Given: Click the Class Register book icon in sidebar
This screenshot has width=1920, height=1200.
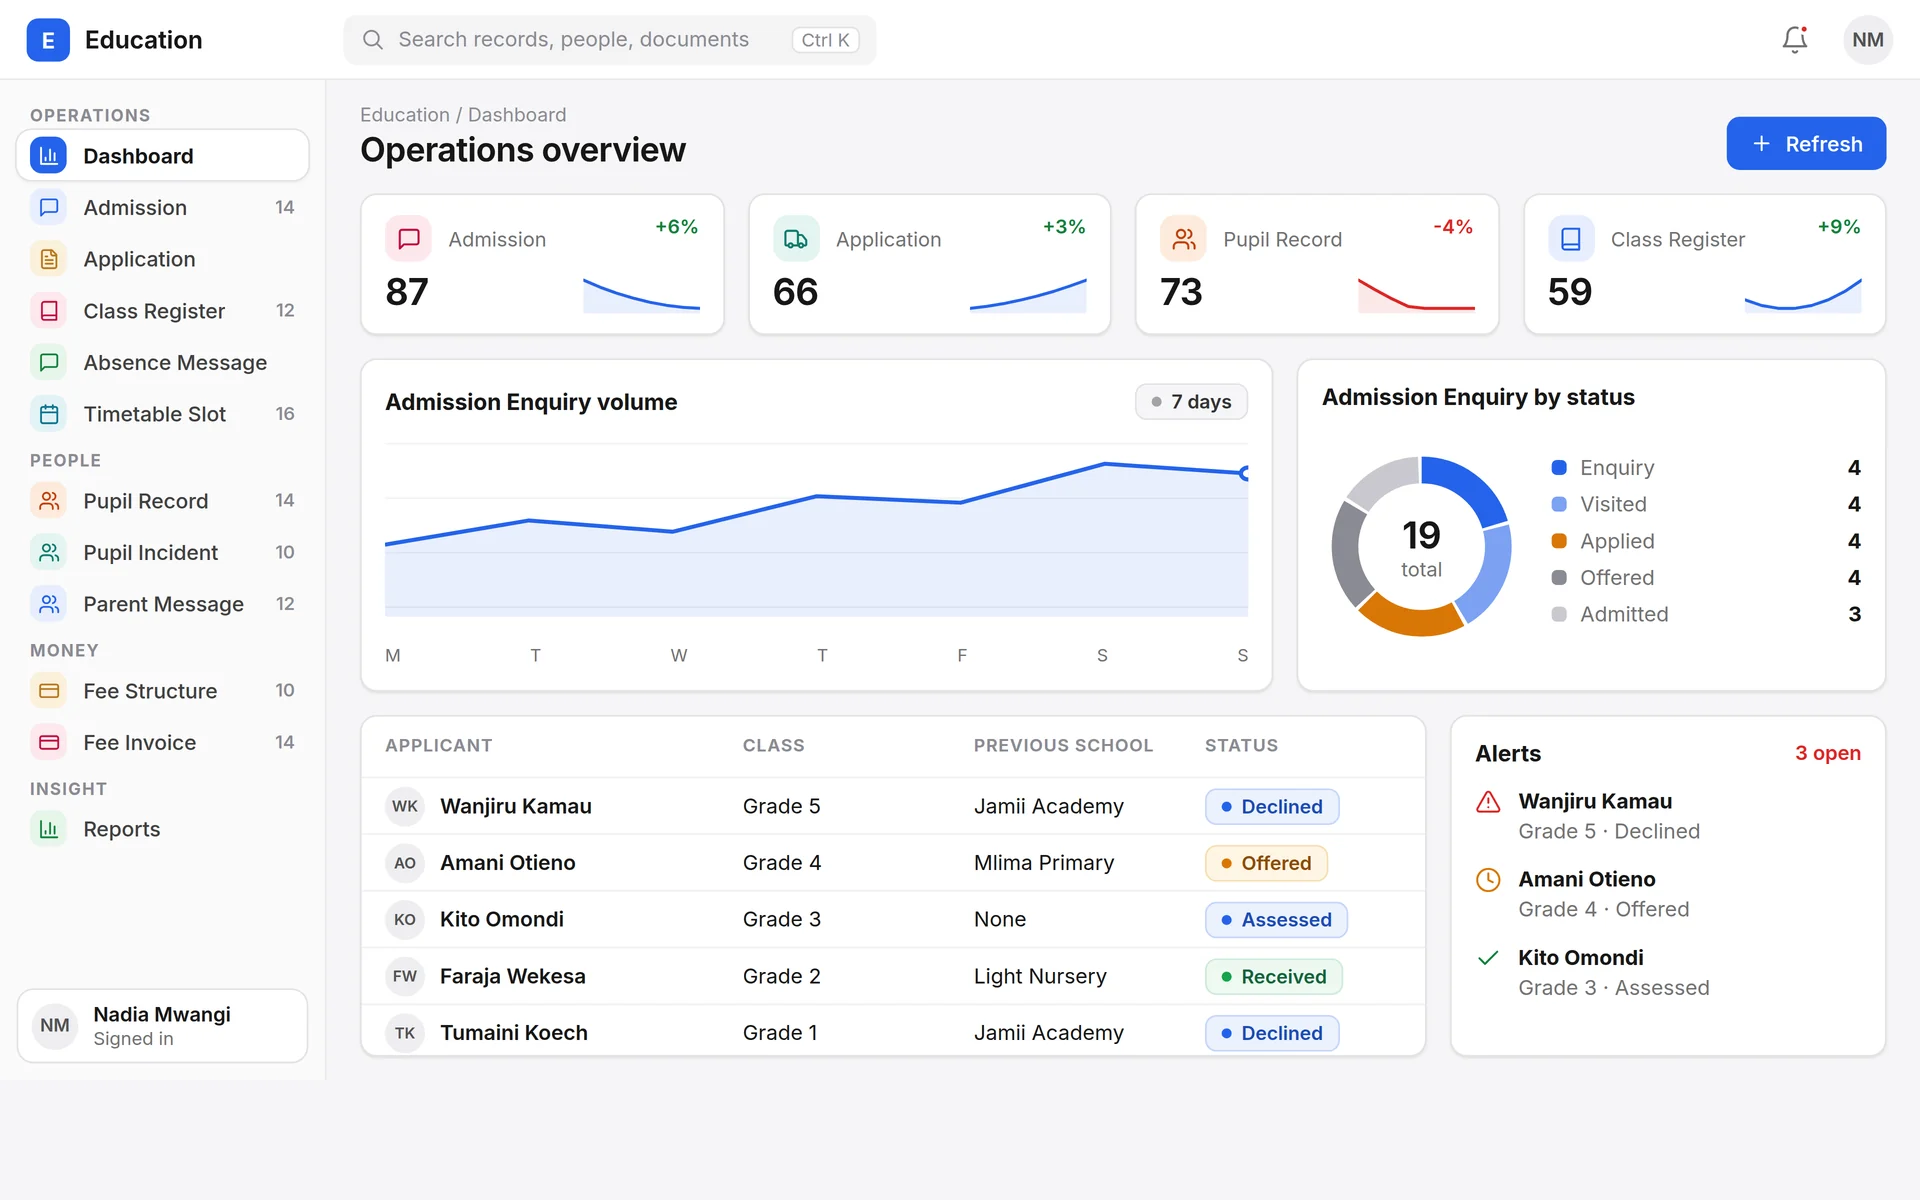Looking at the screenshot, I should tap(49, 311).
